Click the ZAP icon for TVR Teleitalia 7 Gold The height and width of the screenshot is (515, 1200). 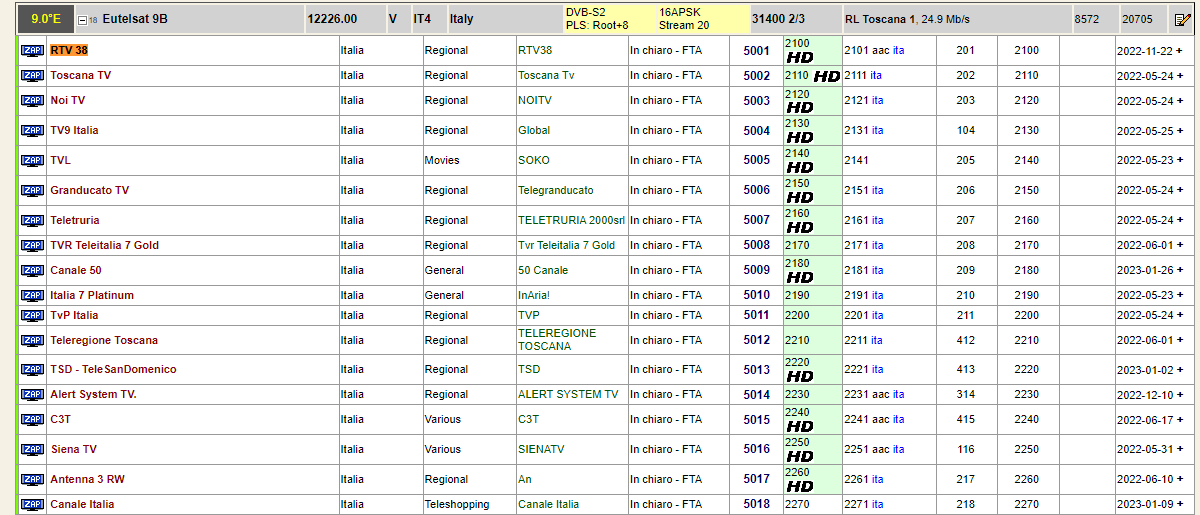coord(32,245)
